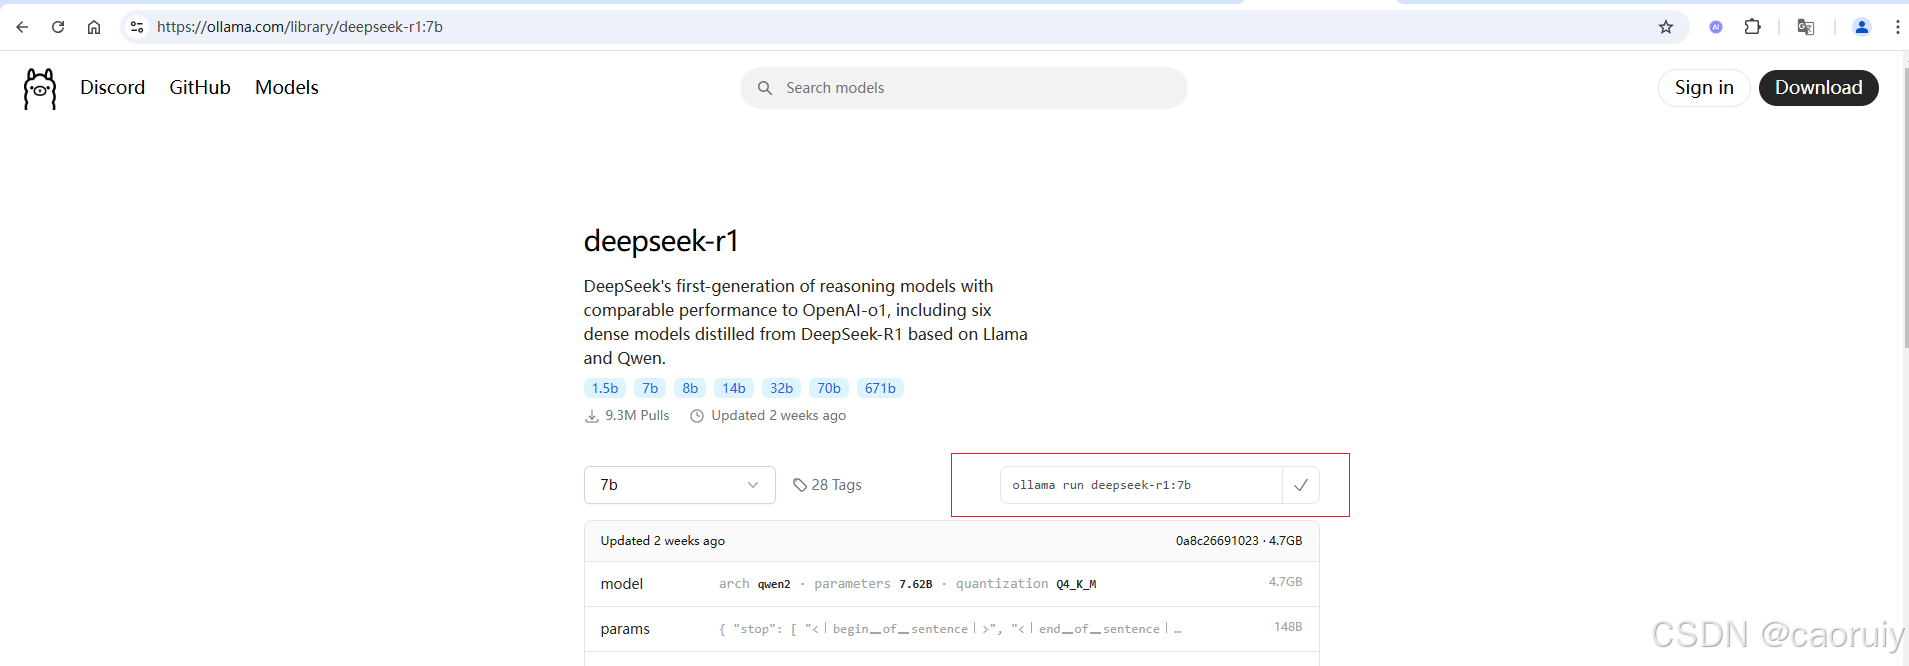Click the address bar URL

pos(300,27)
